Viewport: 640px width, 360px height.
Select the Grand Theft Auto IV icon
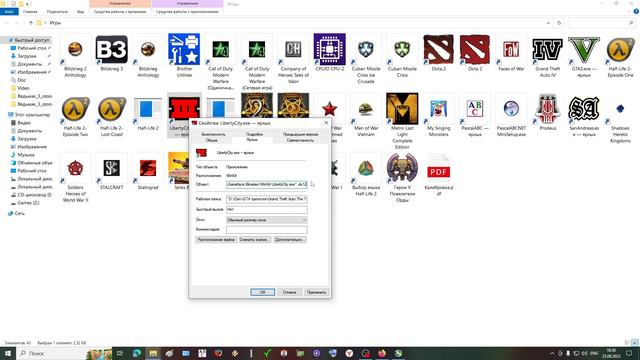(547, 49)
